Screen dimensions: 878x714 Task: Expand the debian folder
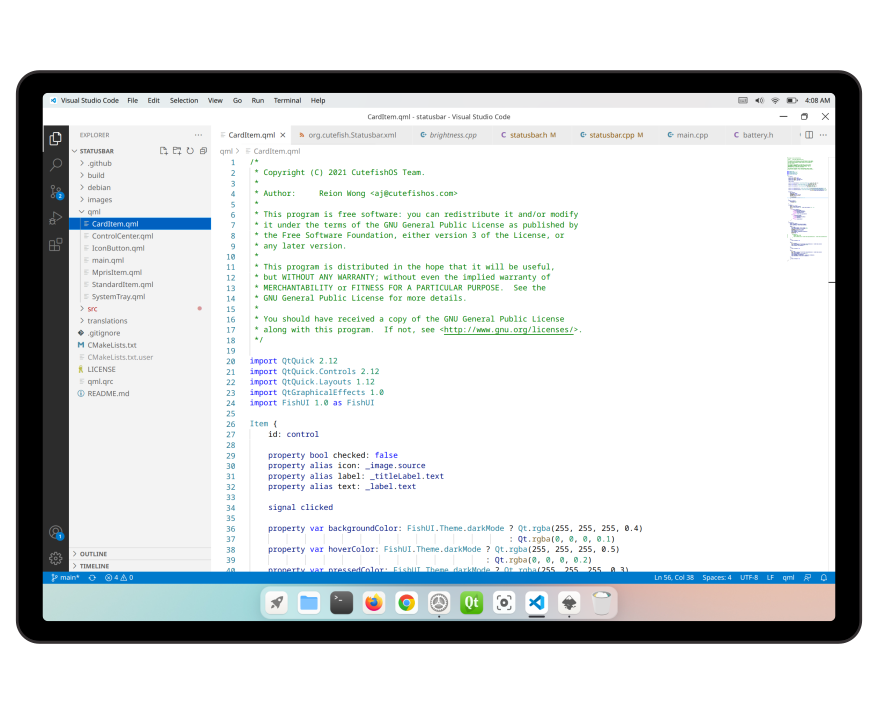pos(140,188)
